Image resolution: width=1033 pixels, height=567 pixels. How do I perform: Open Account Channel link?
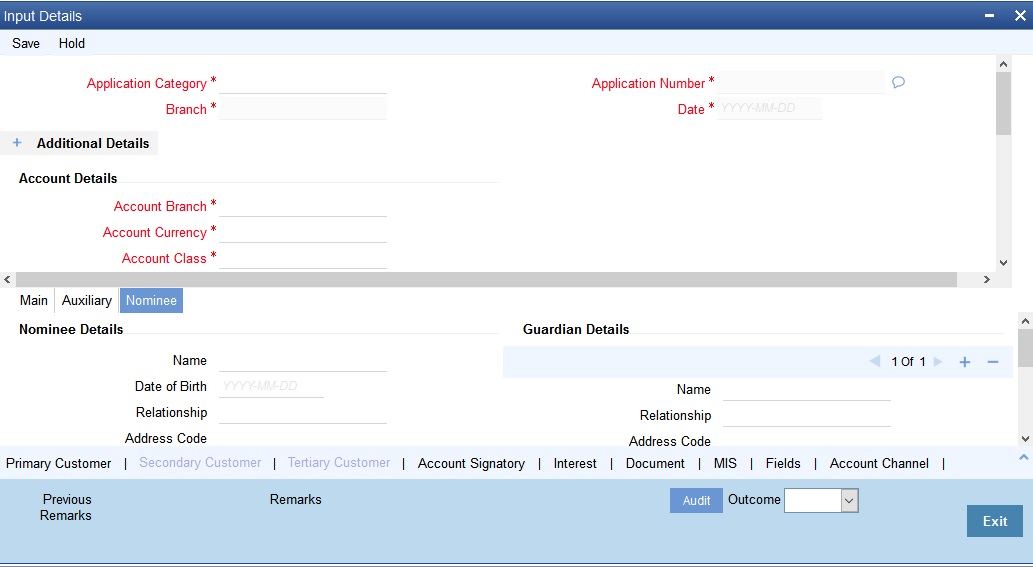[879, 464]
